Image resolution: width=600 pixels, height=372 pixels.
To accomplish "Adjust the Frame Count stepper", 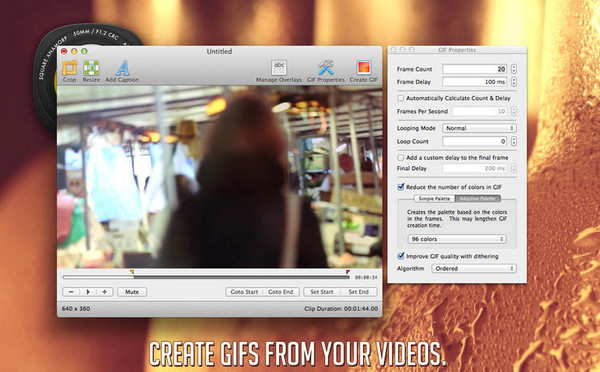I will coord(514,69).
